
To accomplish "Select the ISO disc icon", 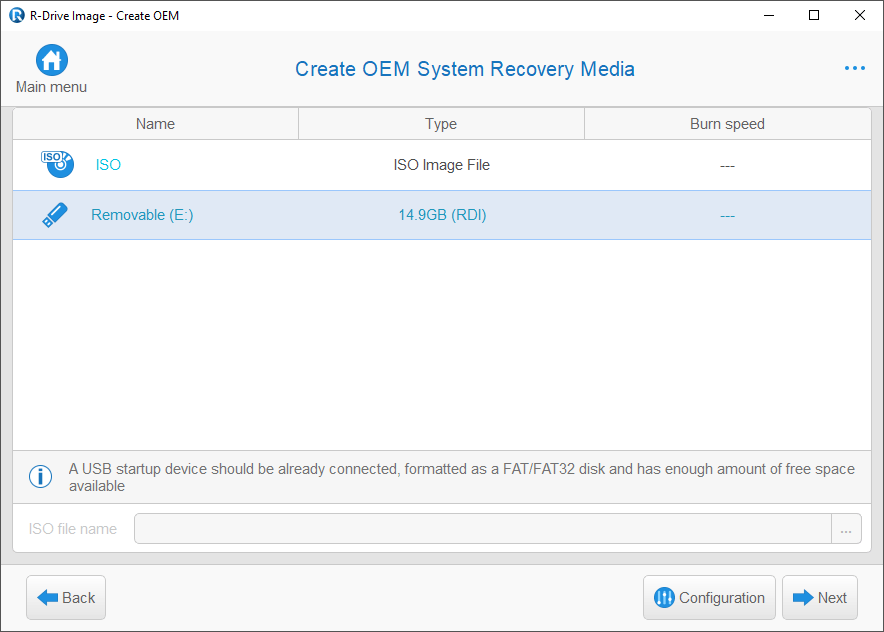I will pos(57,164).
